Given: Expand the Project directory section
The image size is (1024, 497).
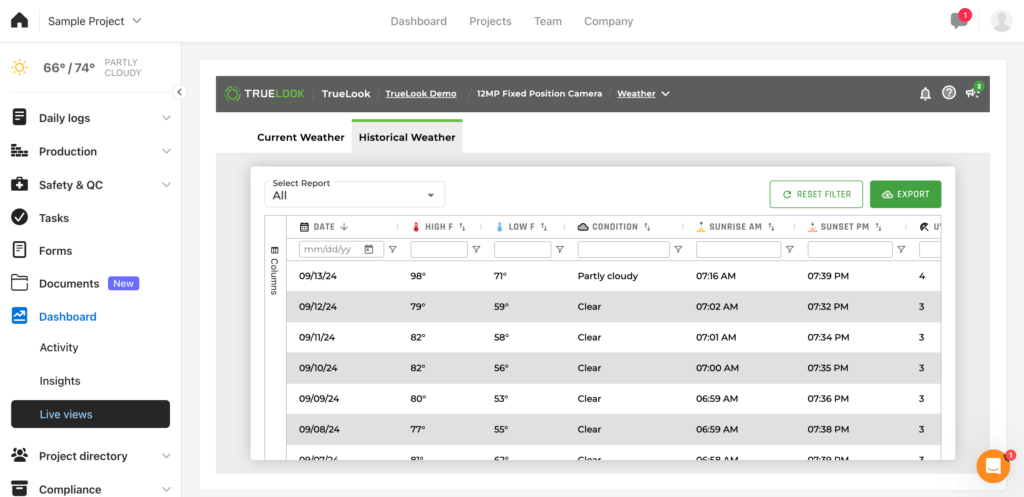Looking at the screenshot, I should coord(167,456).
